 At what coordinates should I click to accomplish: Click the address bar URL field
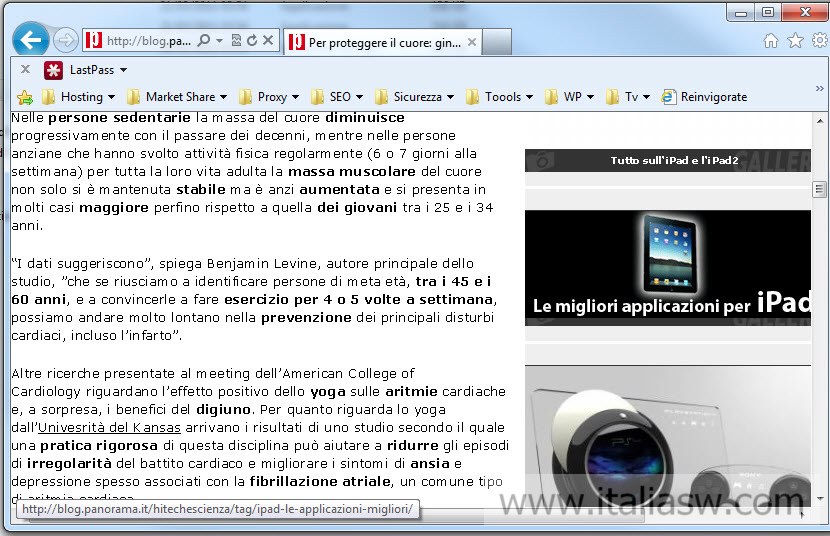(148, 40)
